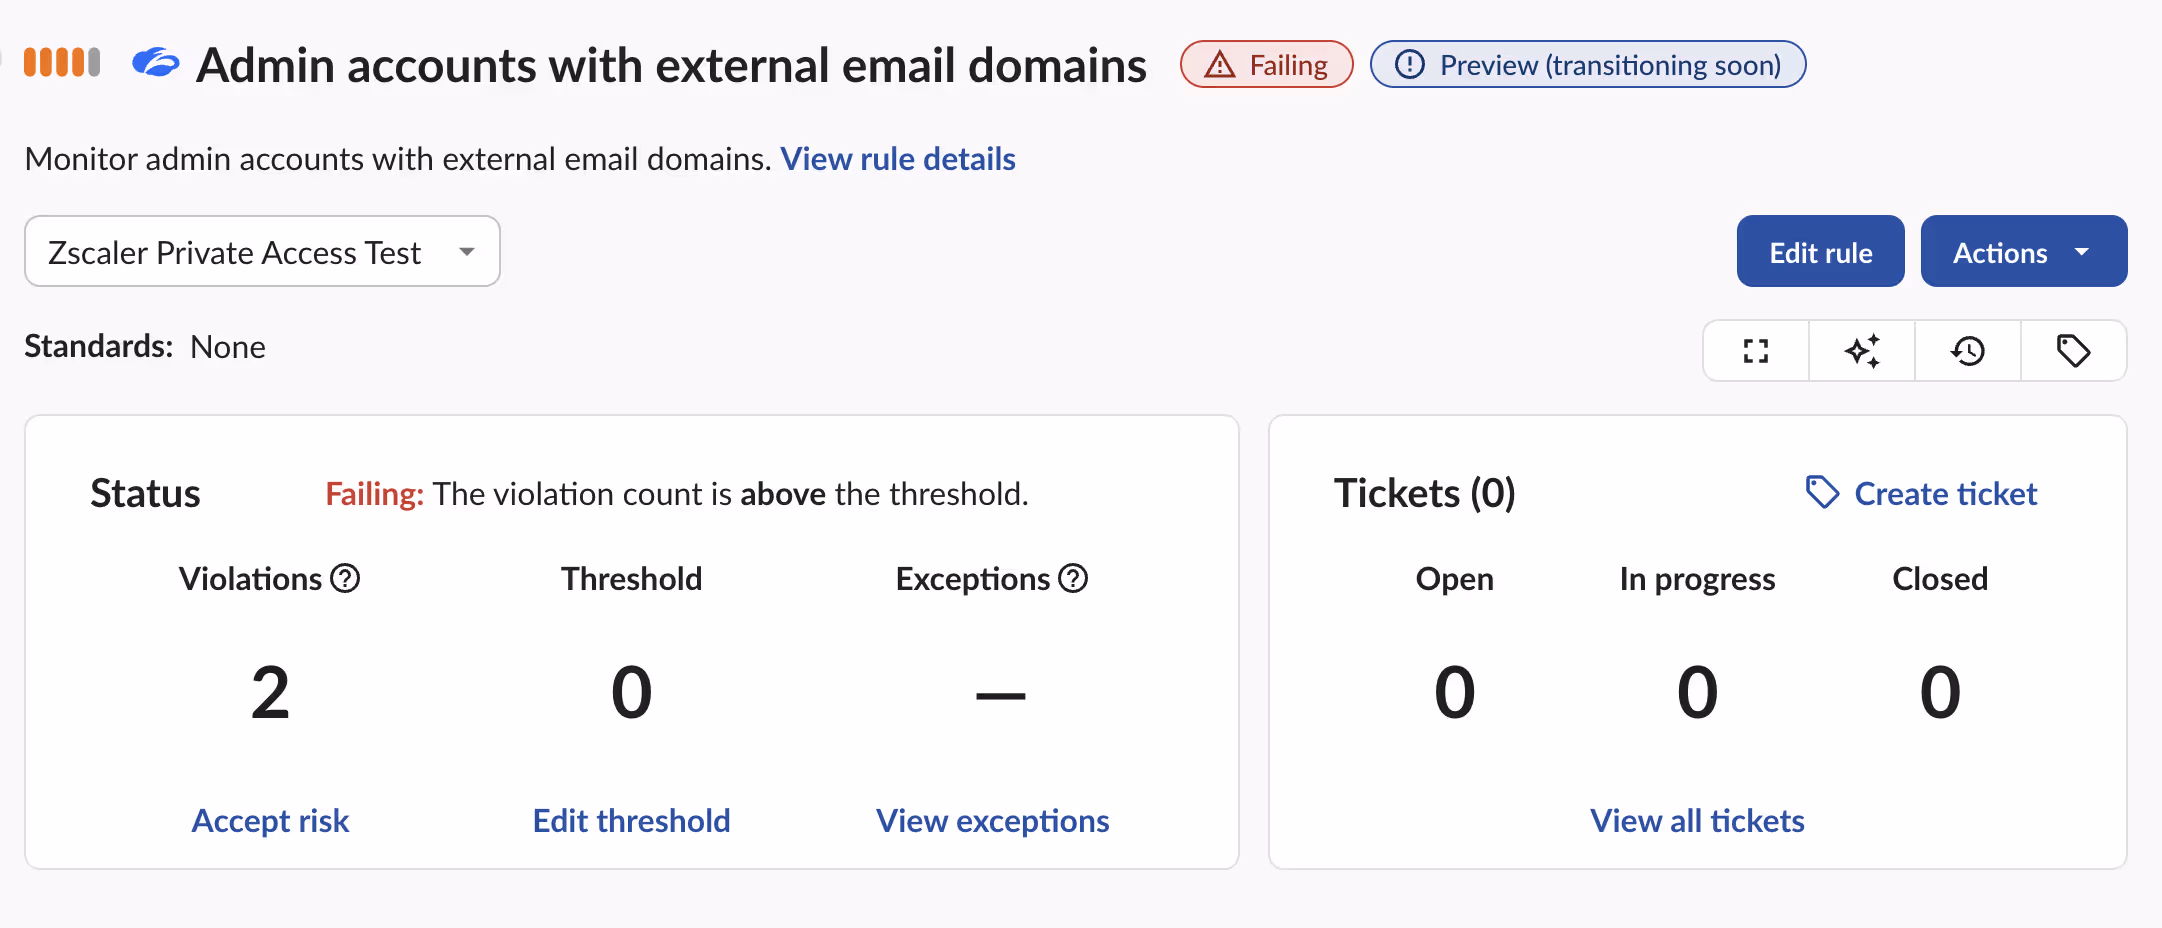Click the Create ticket link
The height and width of the screenshot is (928, 2162).
[1946, 493]
